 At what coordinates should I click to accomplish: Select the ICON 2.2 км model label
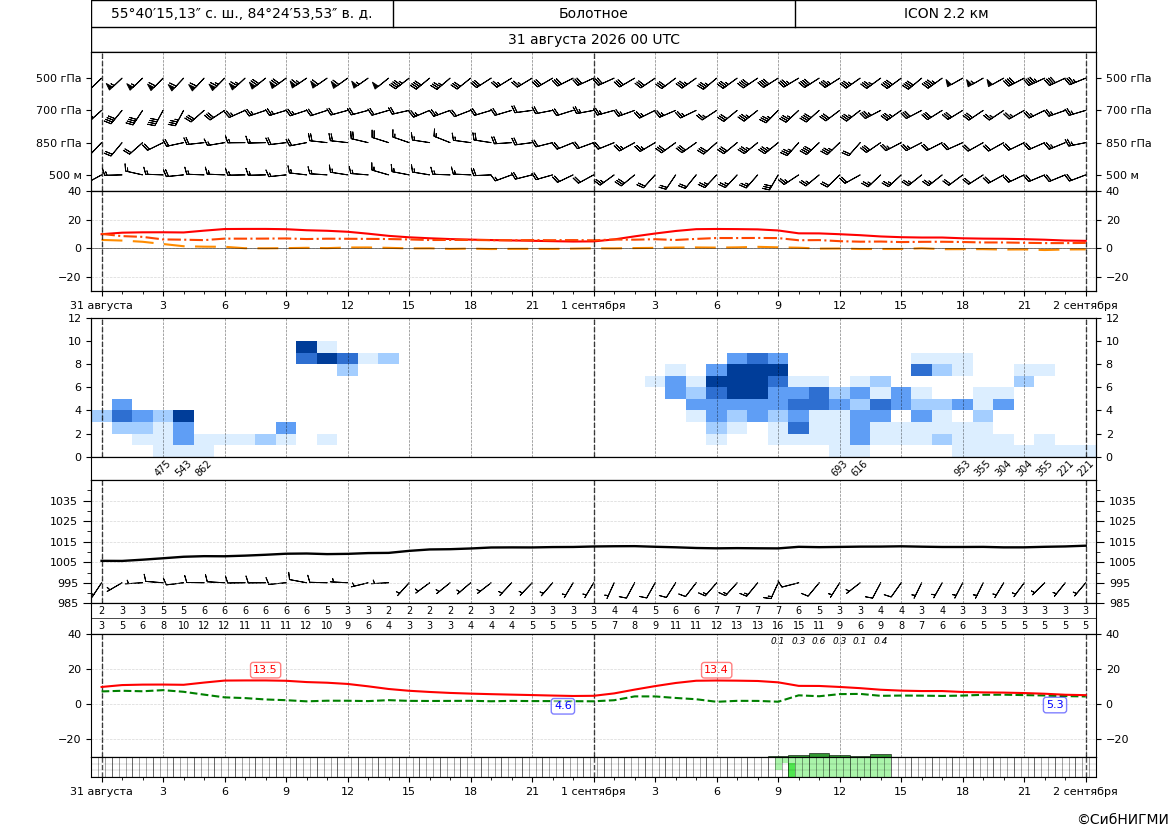(945, 13)
